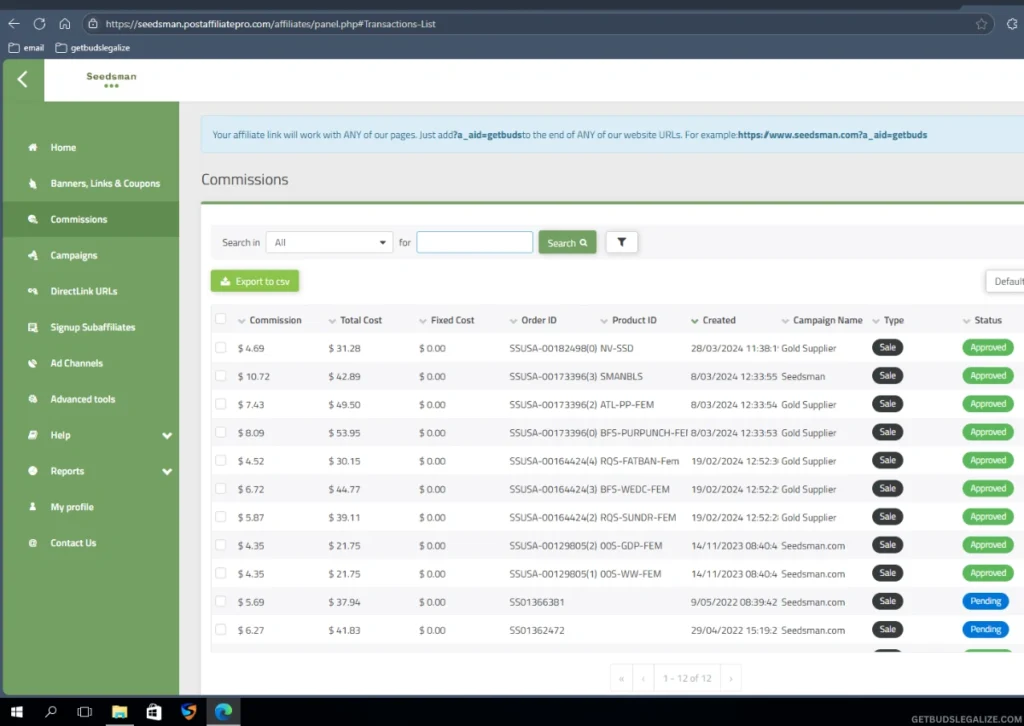1024x726 pixels.
Task: Open Commissions in the sidebar menu
Action: (91, 219)
